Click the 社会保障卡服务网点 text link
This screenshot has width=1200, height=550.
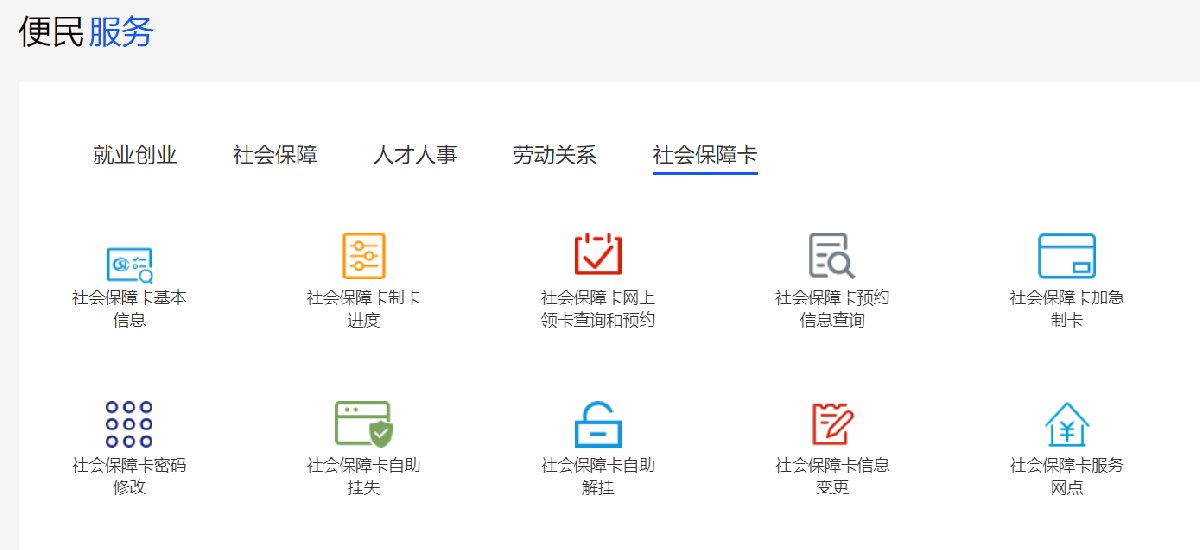pyautogui.click(x=1066, y=477)
